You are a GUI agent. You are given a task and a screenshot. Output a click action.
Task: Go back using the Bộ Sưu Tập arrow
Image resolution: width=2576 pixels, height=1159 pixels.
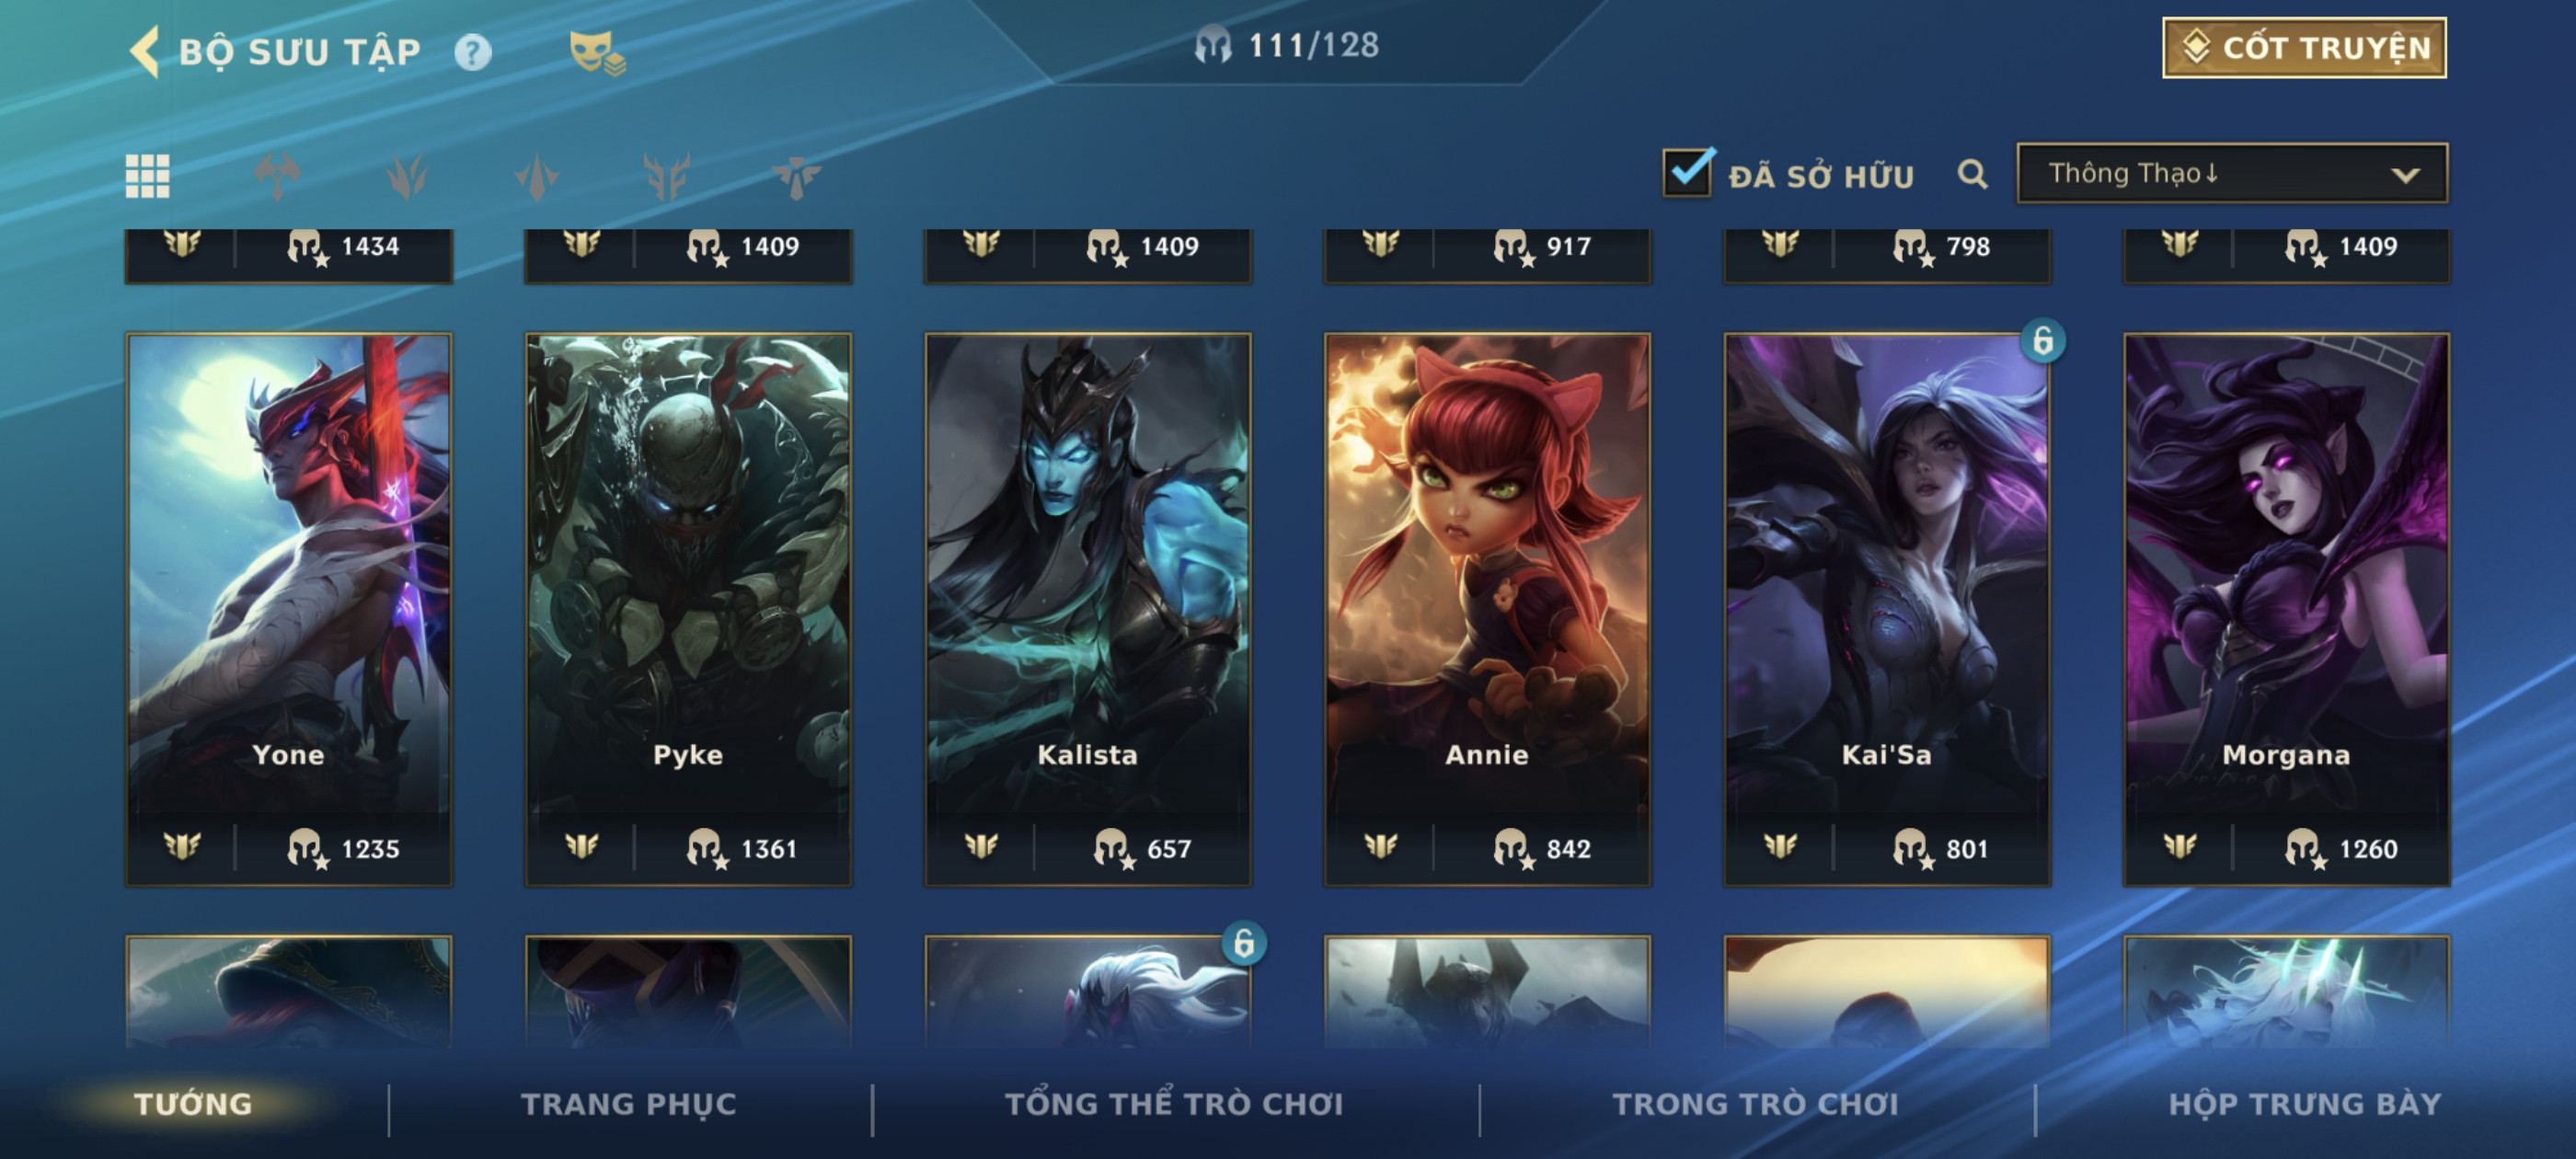(x=144, y=51)
